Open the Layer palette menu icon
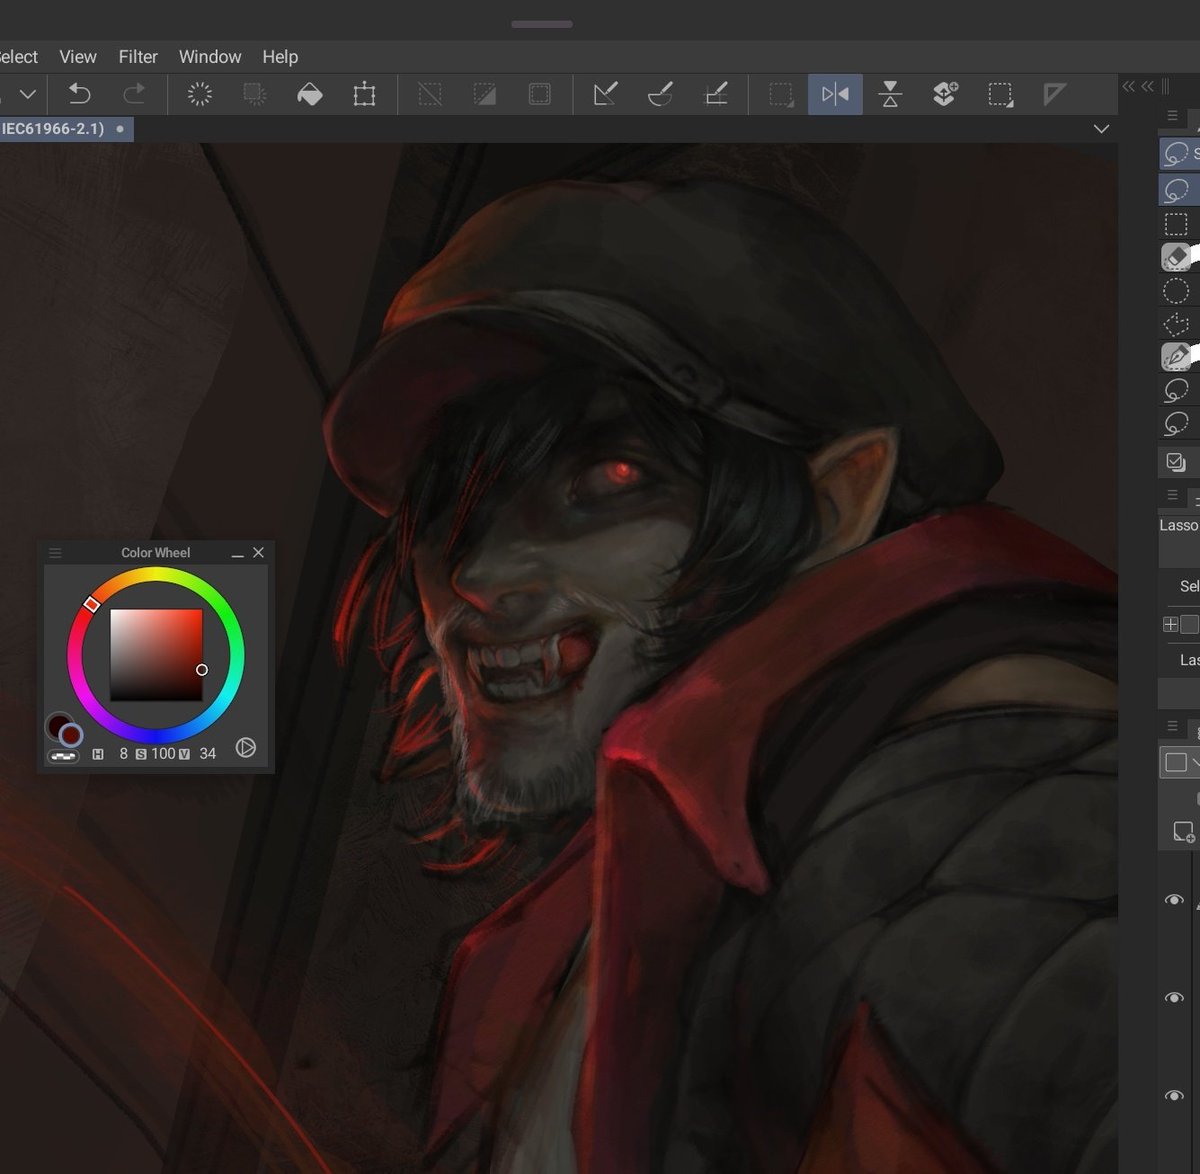 [1172, 726]
